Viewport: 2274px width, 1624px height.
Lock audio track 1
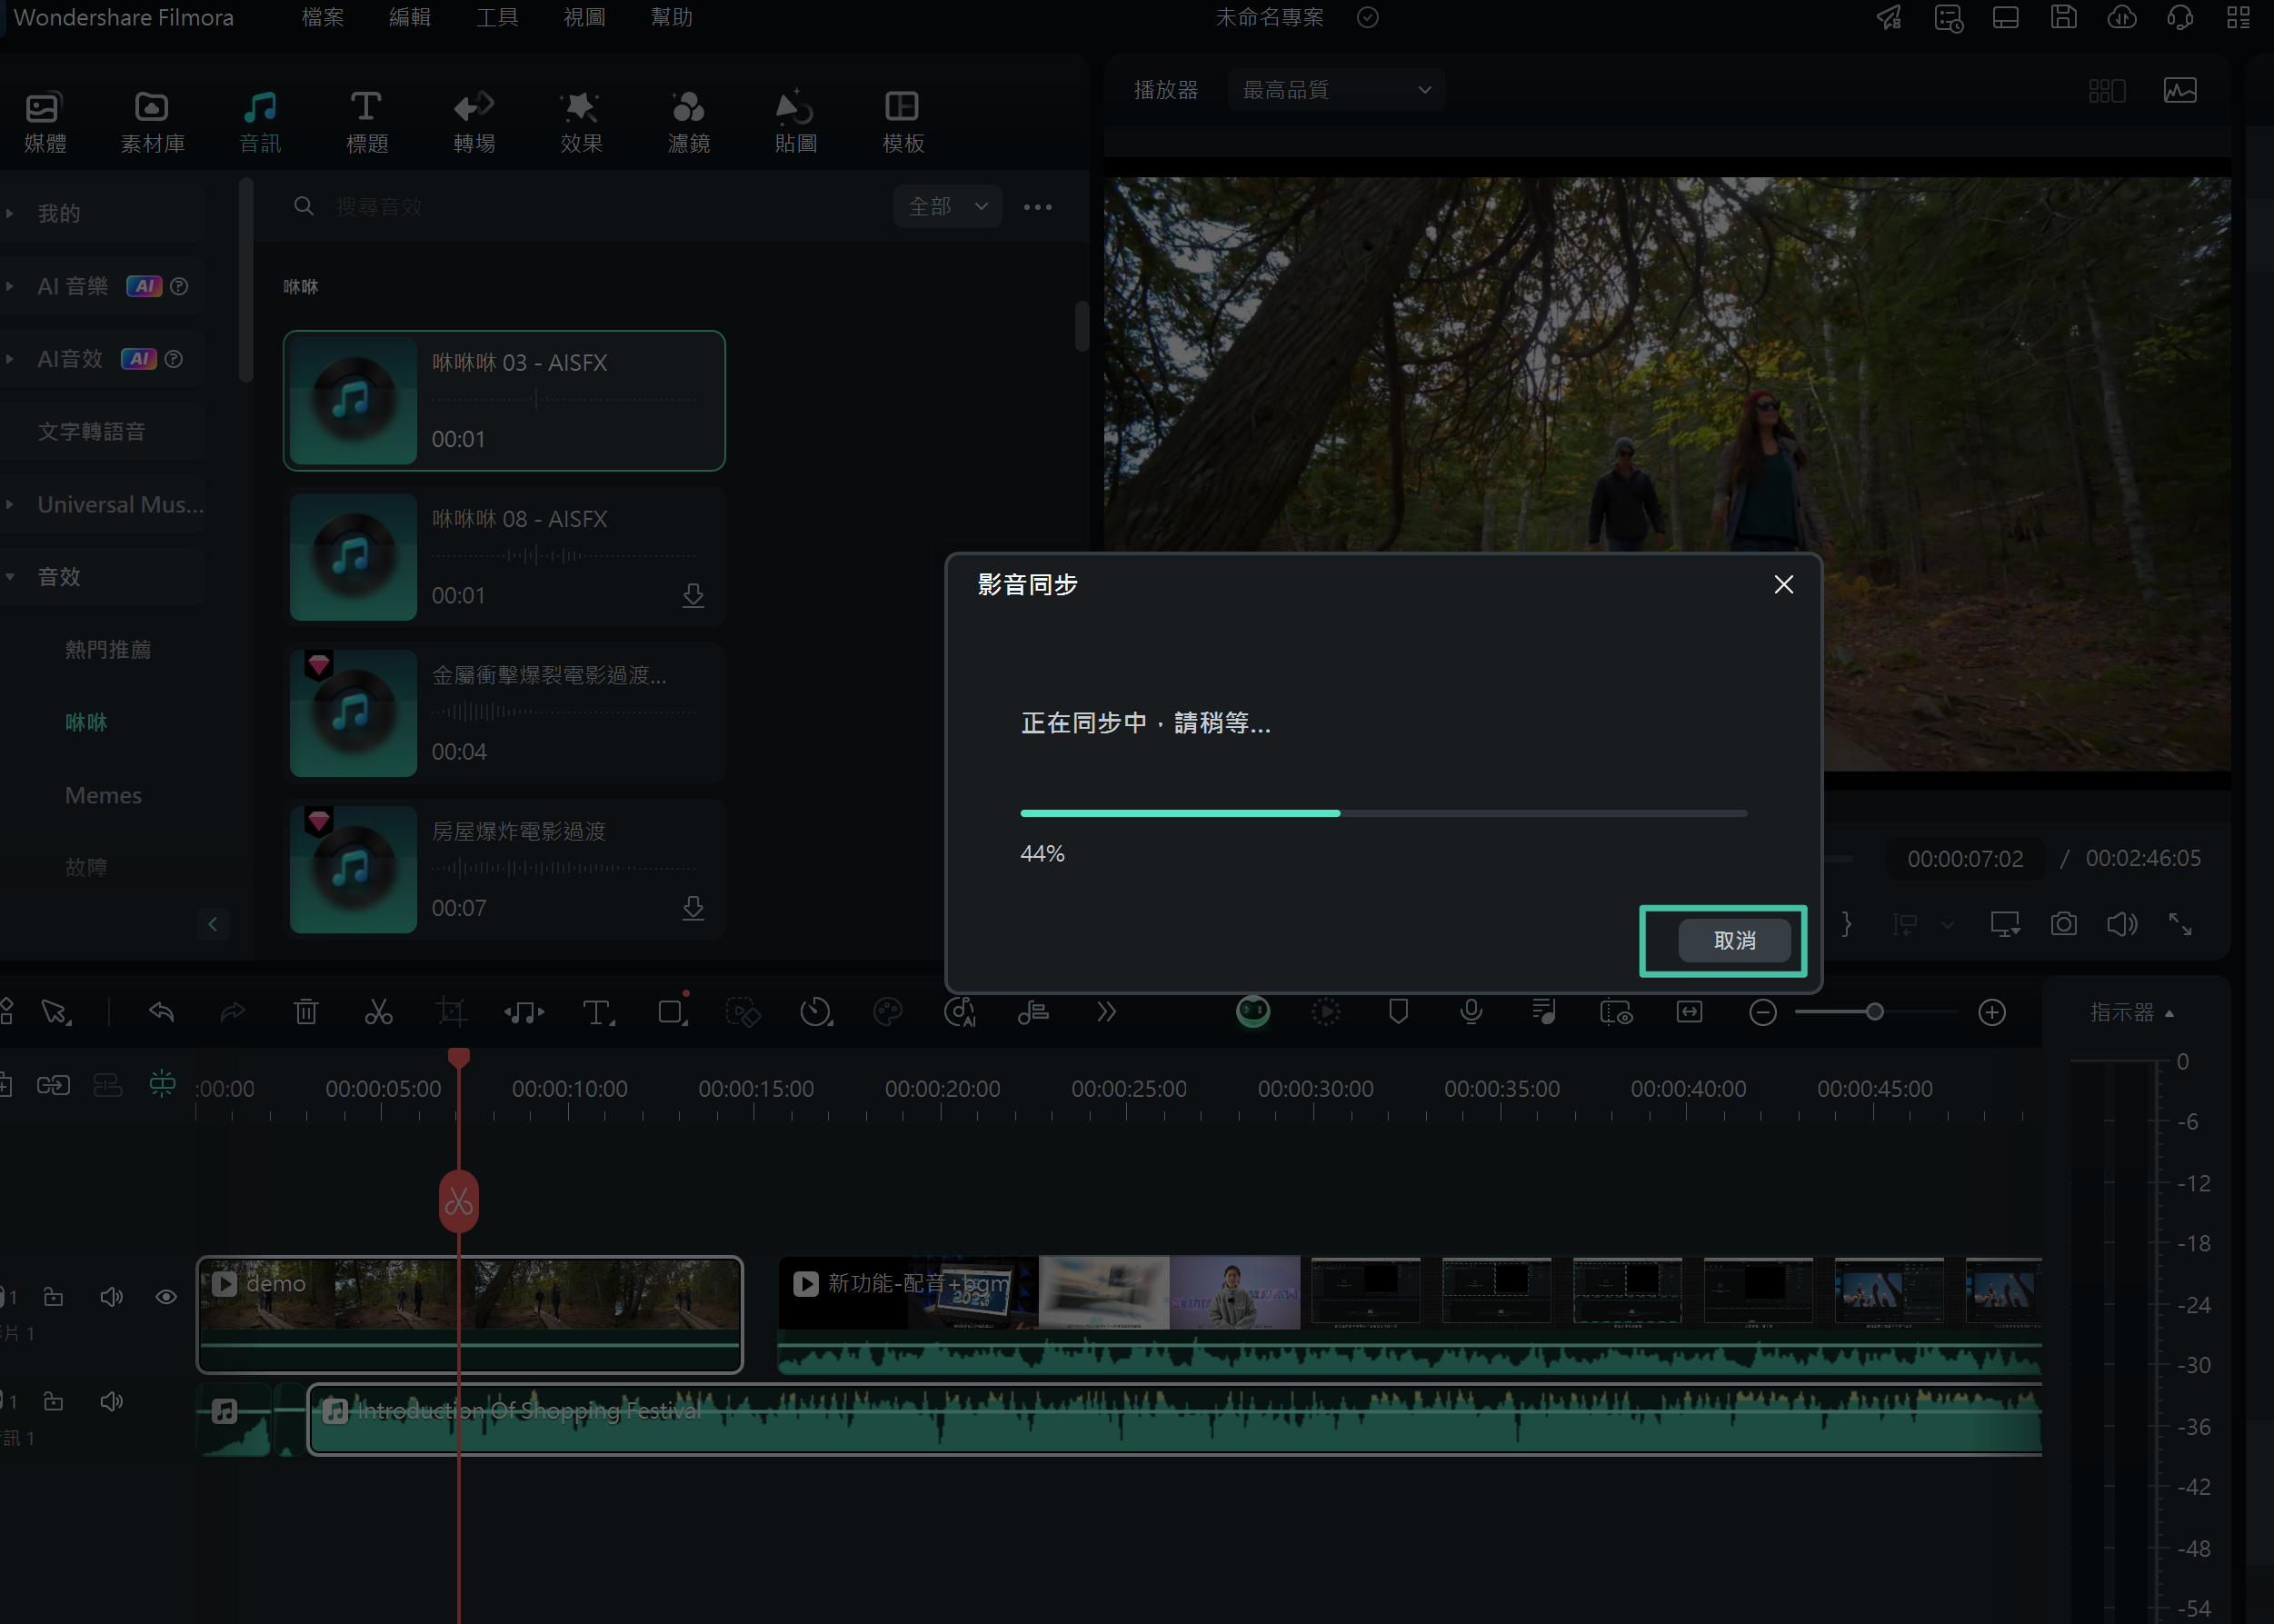tap(54, 1402)
